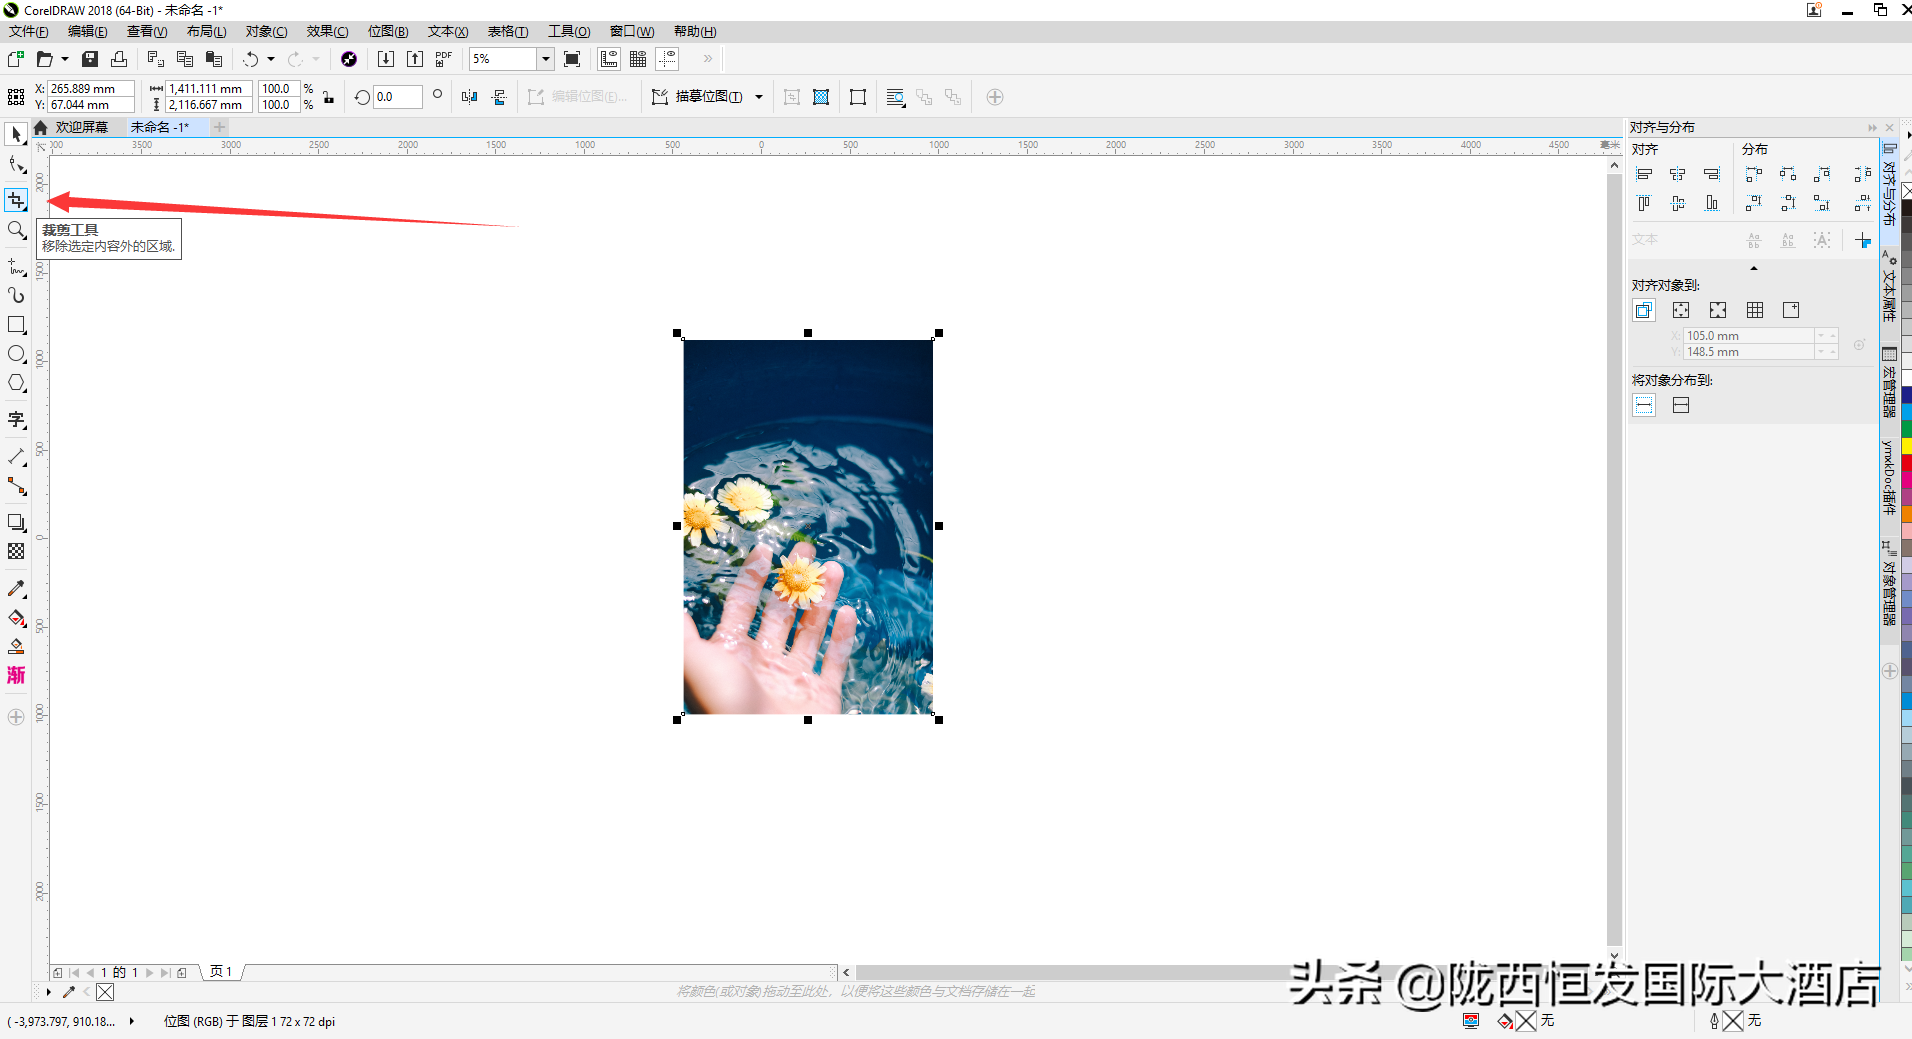Collapse the align options triangle
The width and height of the screenshot is (1912, 1039).
[x=1753, y=268]
